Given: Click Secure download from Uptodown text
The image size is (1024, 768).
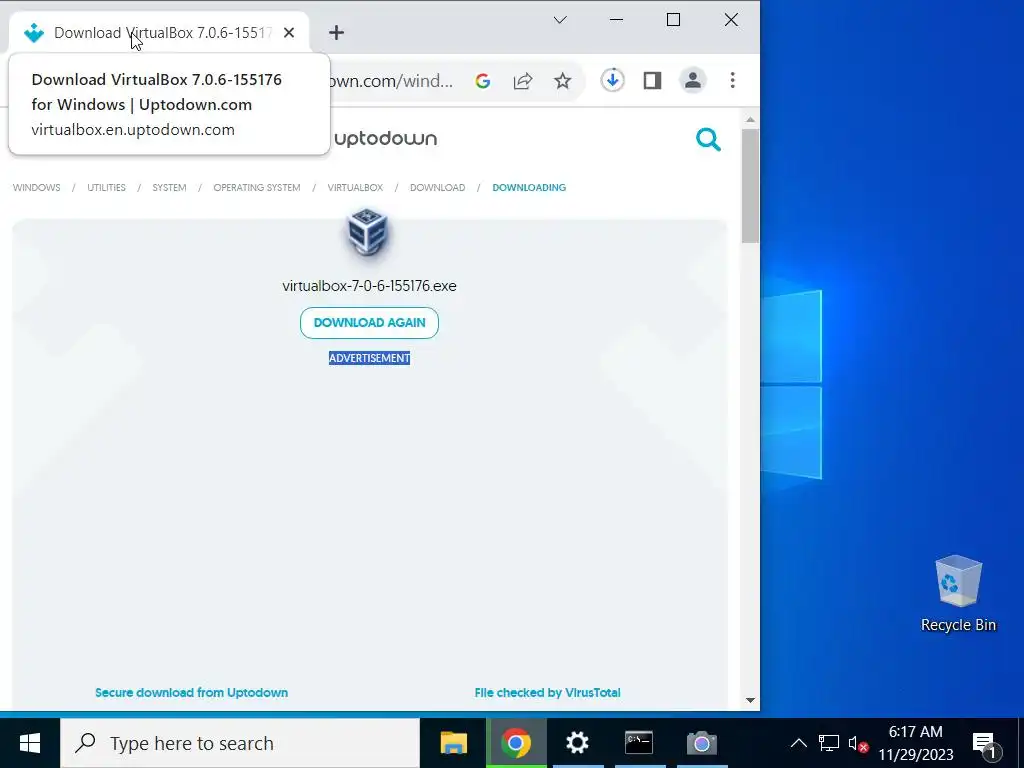Looking at the screenshot, I should pos(191,693).
